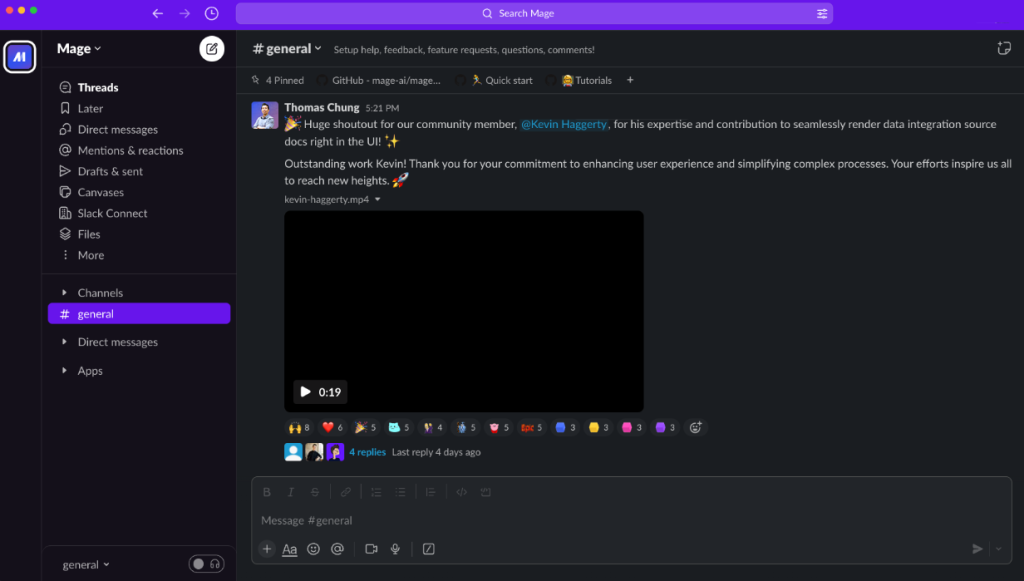Open the #general channel details dropdown in the header
Viewport: 1024px width, 581px height.
(287, 49)
